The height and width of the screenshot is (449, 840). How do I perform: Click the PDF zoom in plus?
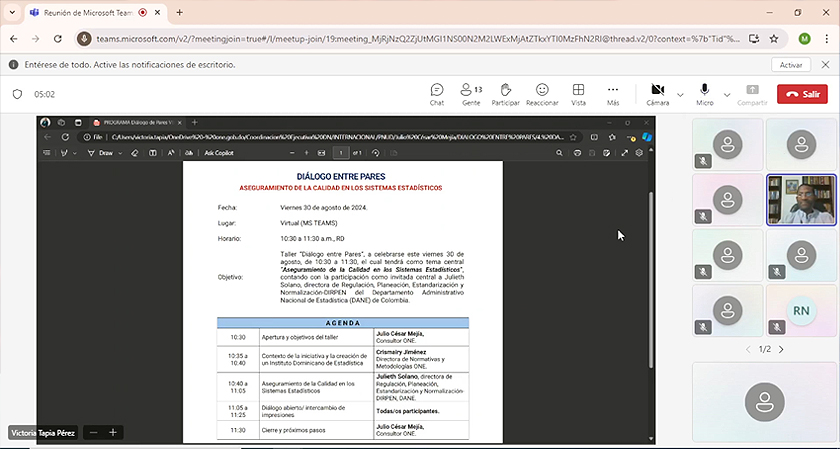(x=306, y=153)
